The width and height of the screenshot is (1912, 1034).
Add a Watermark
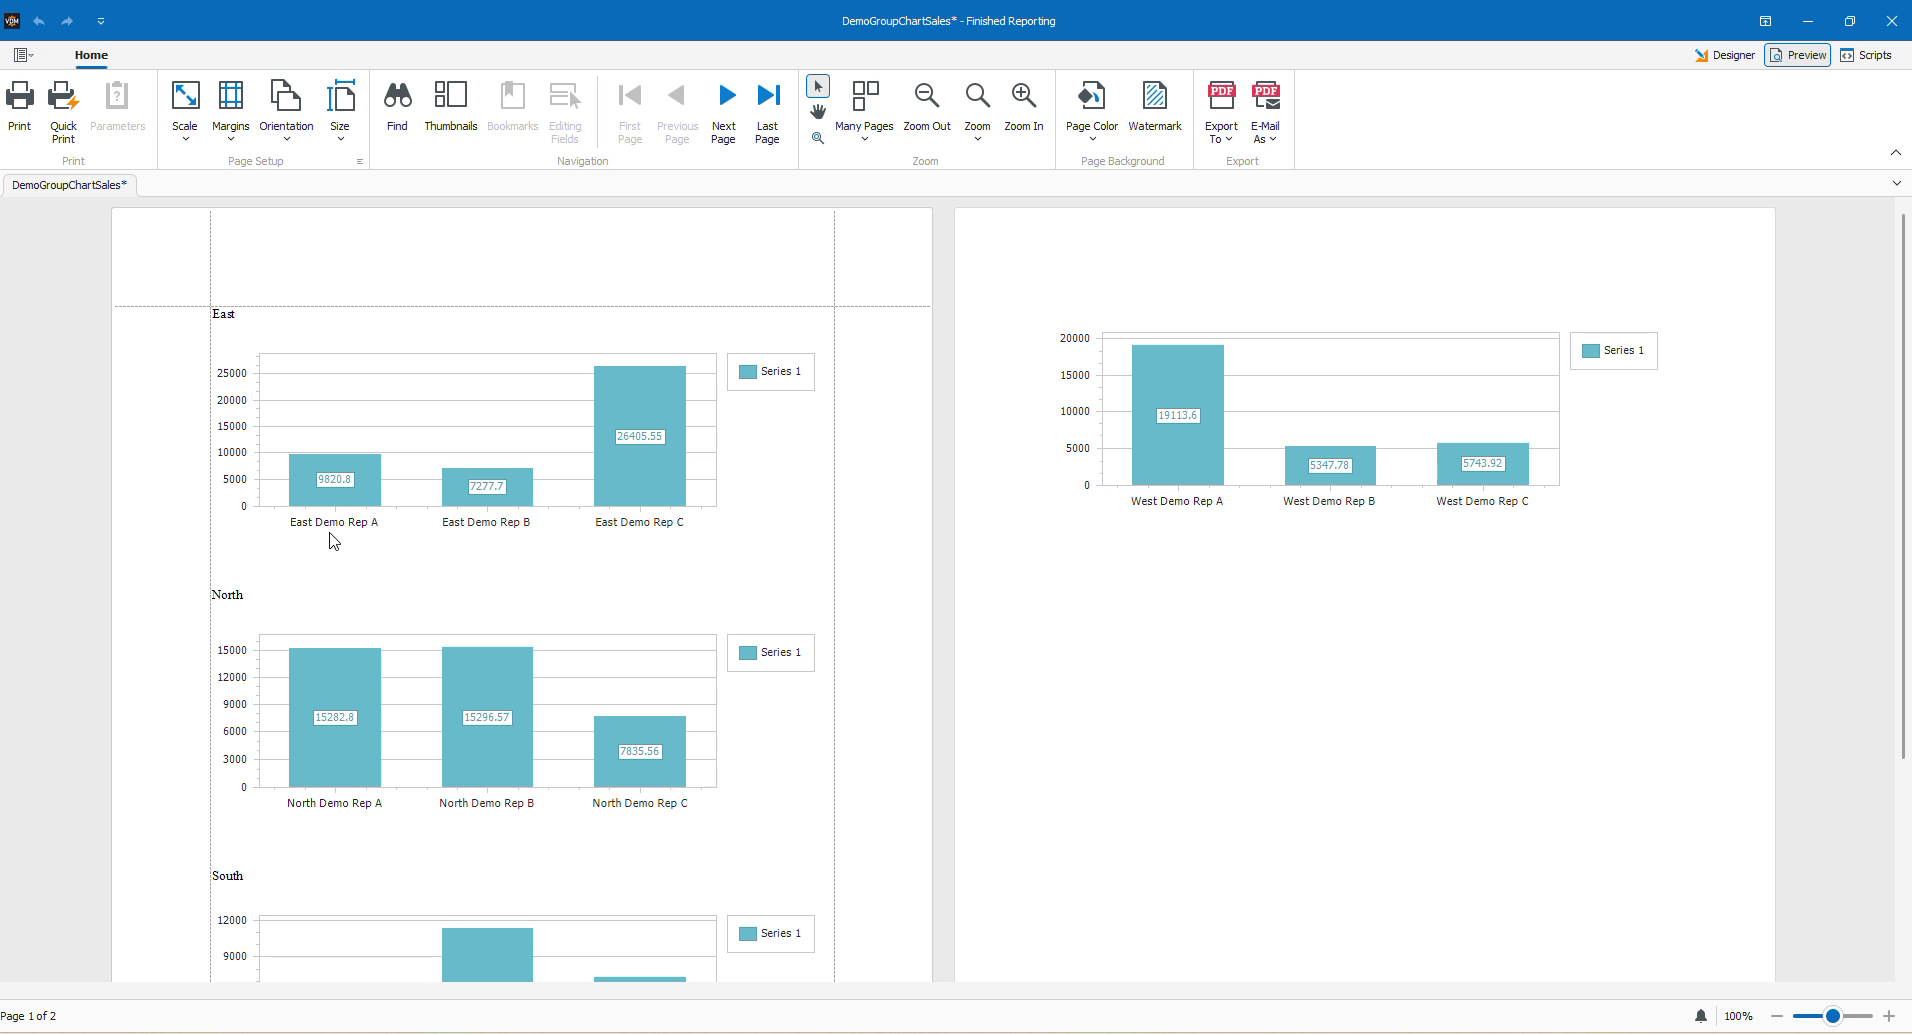(x=1155, y=107)
